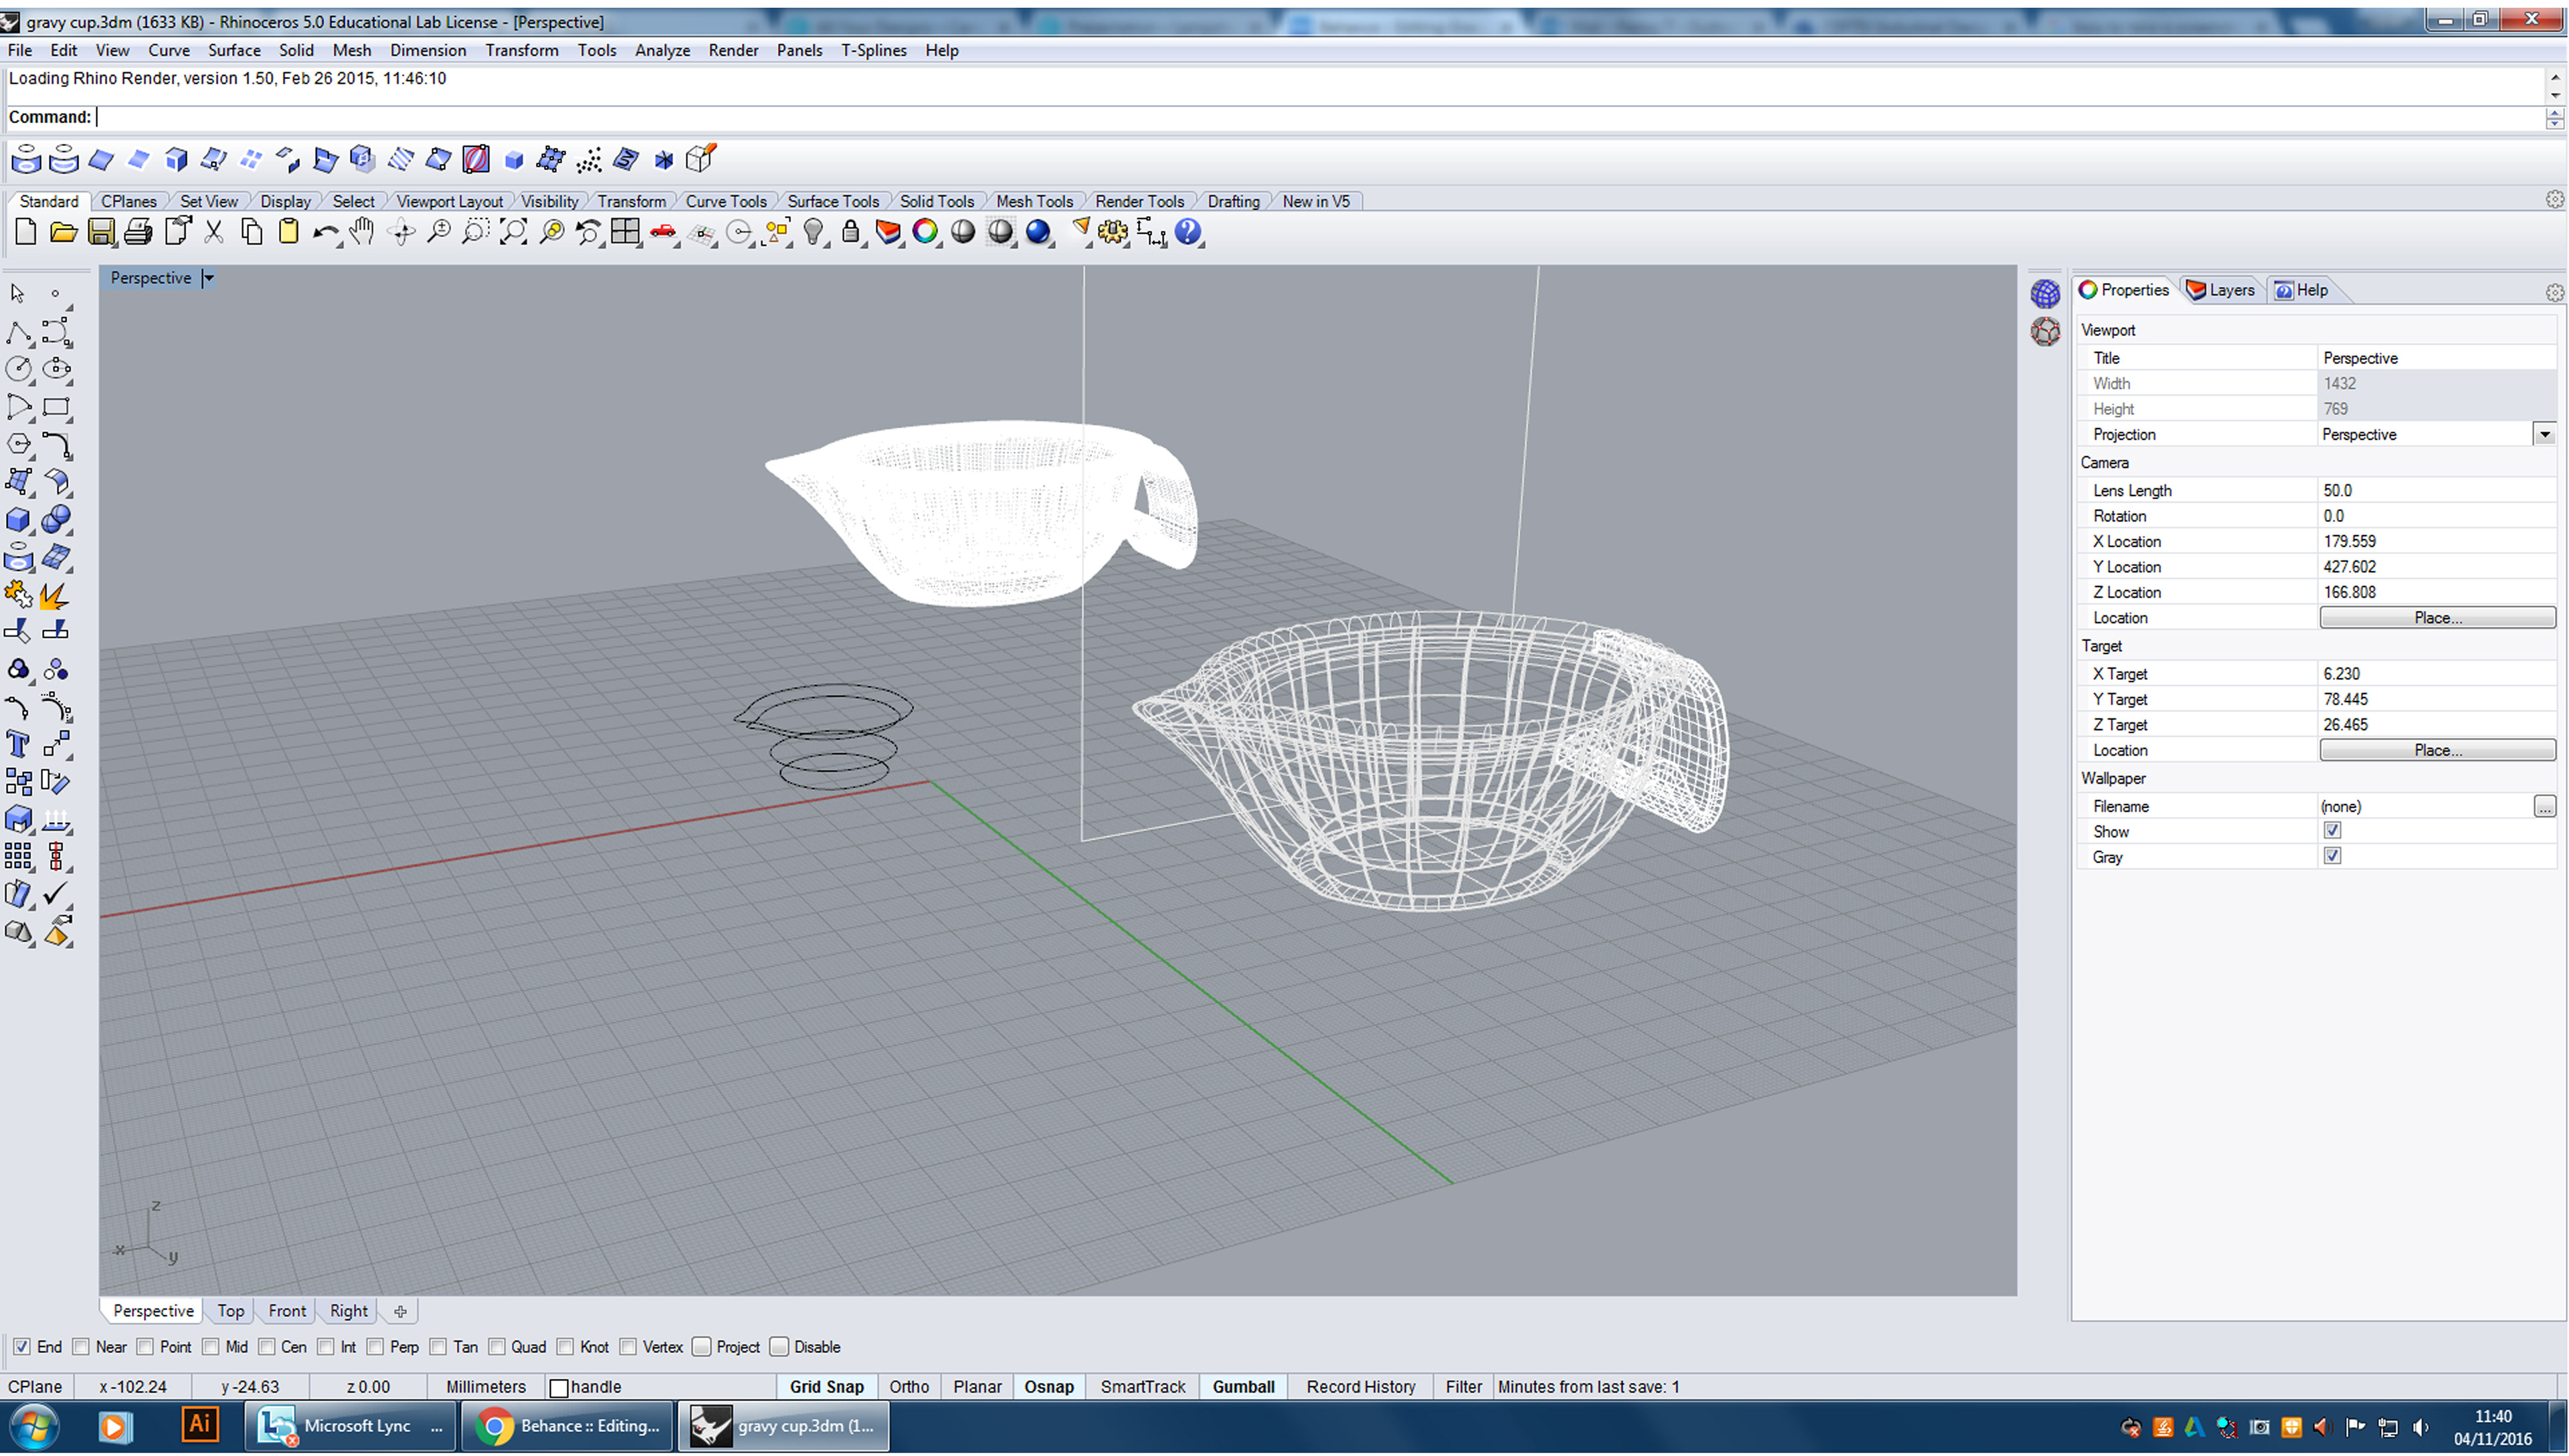Click the Boolean Union spheres icon
The image size is (2569, 1456).
pos(56,519)
